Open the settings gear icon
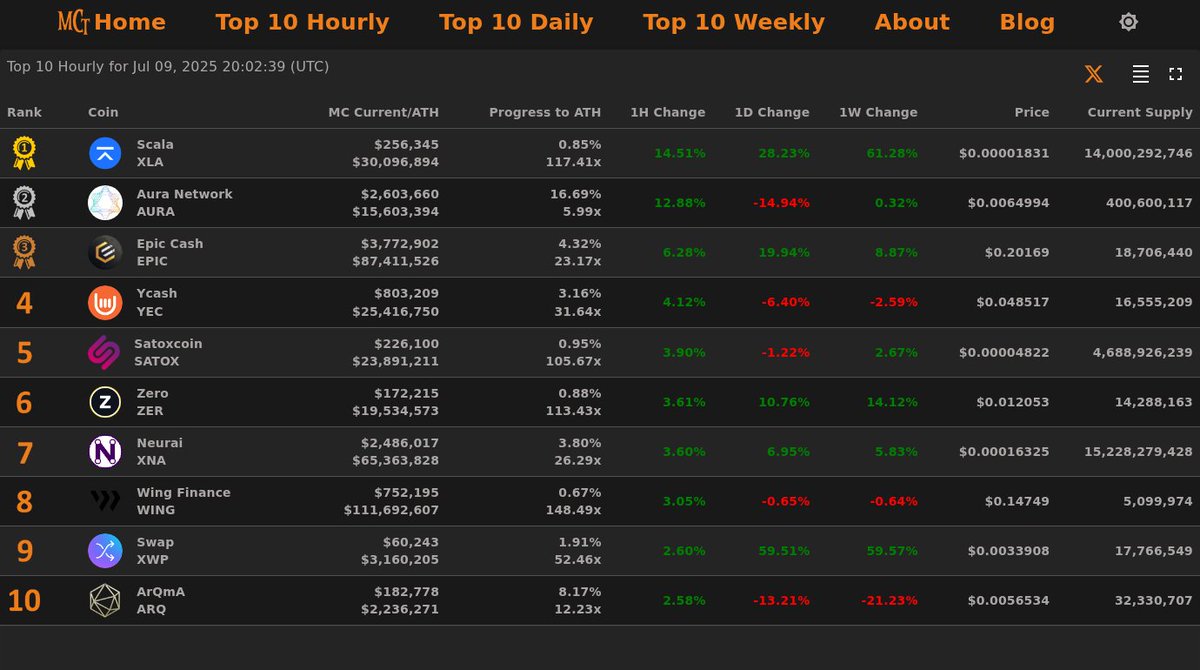1200x670 pixels. pyautogui.click(x=1128, y=22)
